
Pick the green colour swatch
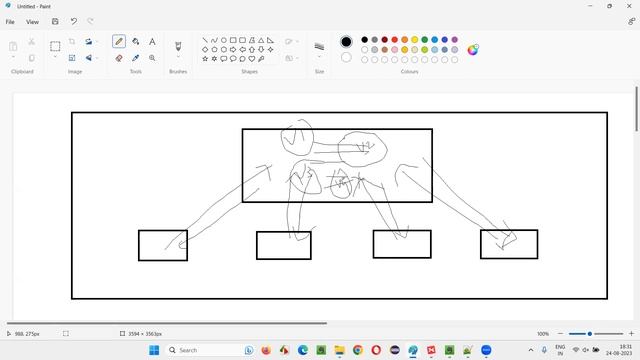[x=424, y=40]
